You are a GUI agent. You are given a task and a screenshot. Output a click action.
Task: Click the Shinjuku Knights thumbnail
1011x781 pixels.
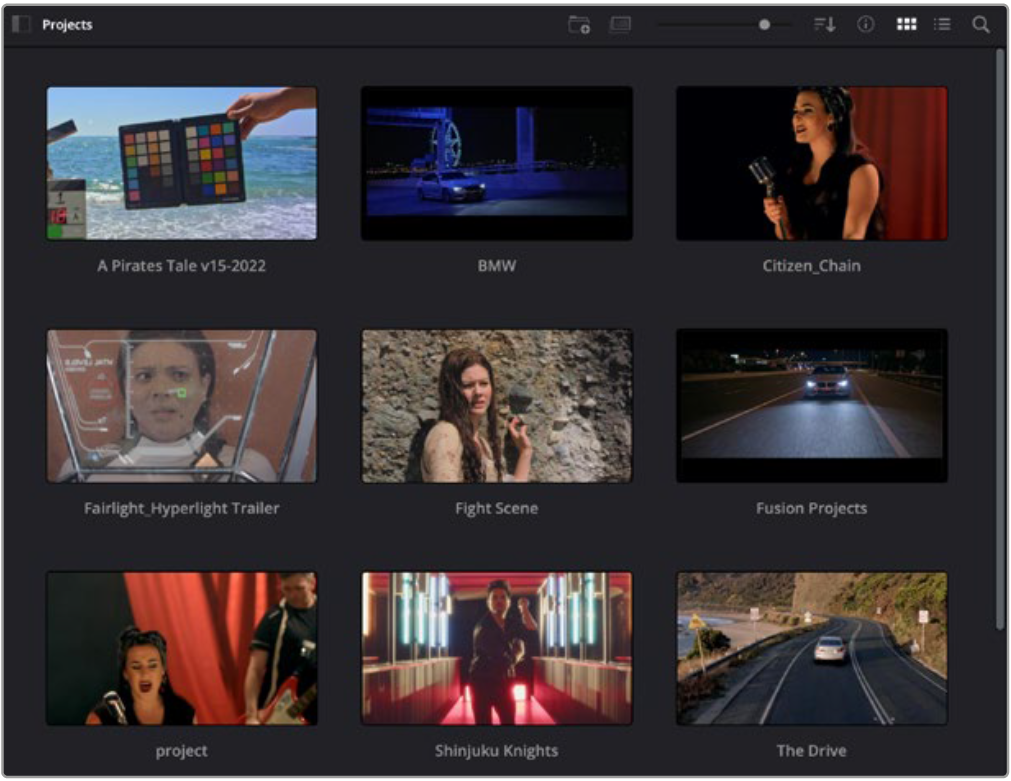[x=497, y=648]
